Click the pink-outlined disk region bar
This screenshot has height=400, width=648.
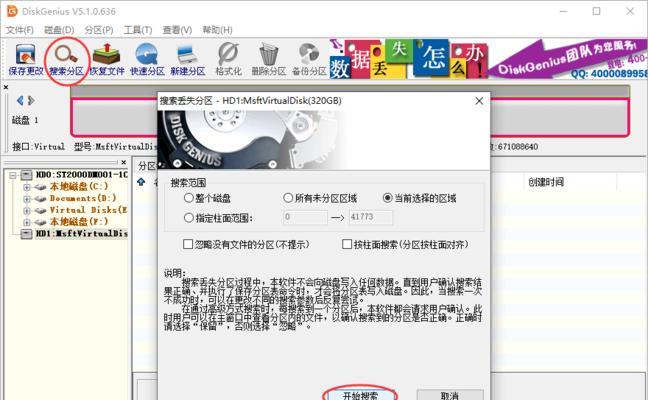(x=350, y=117)
